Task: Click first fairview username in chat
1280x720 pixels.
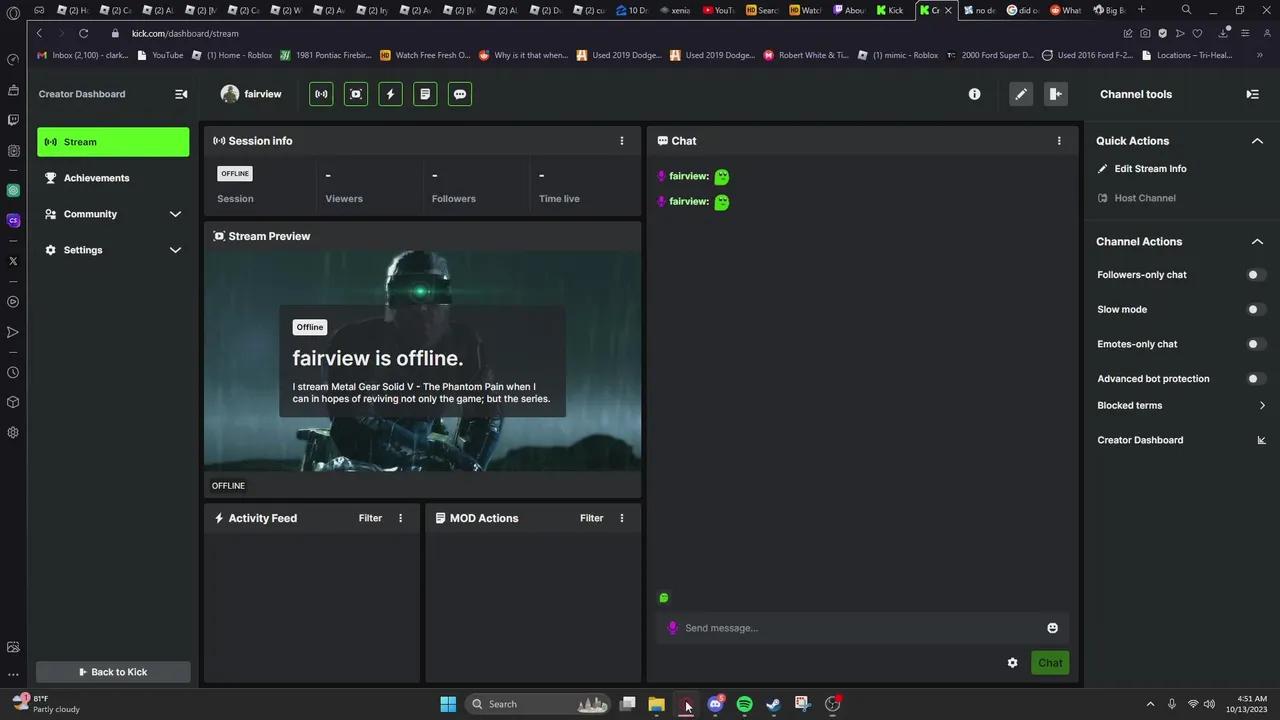Action: [689, 176]
